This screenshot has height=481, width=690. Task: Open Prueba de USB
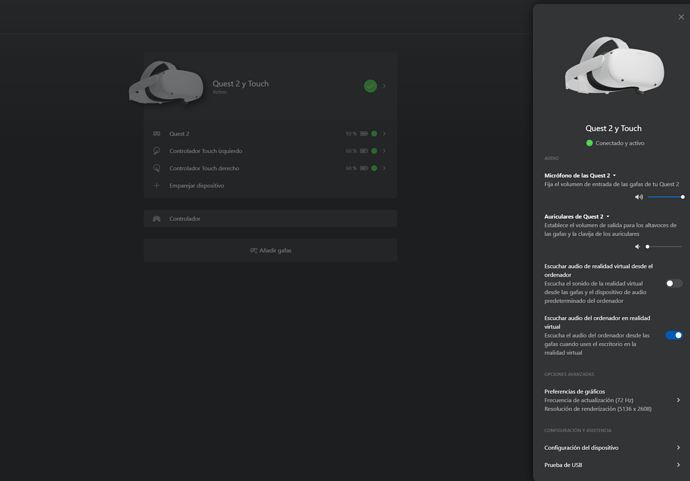point(613,465)
